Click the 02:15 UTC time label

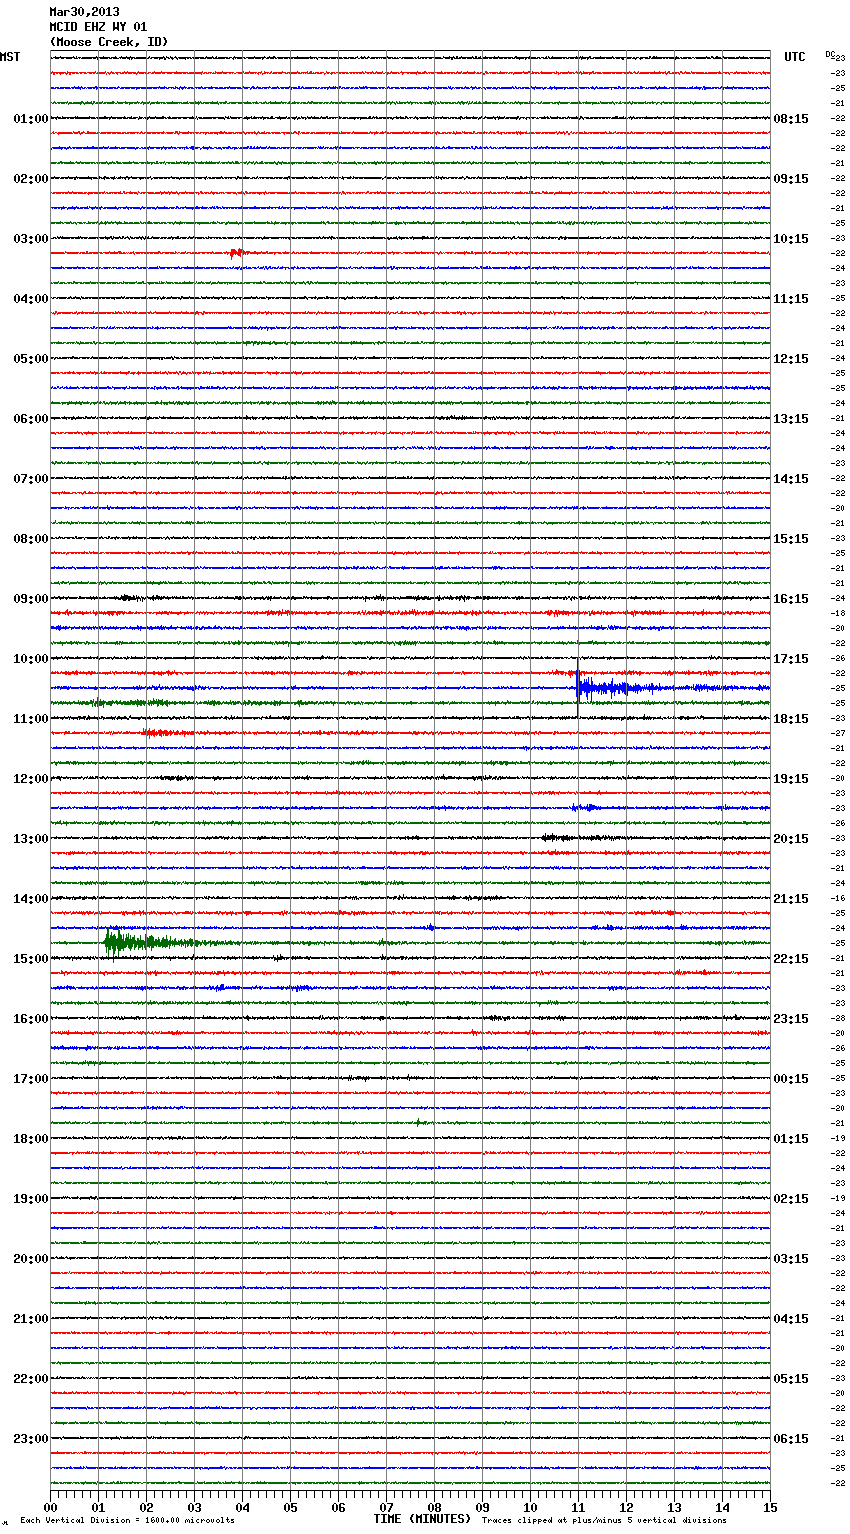791,1199
